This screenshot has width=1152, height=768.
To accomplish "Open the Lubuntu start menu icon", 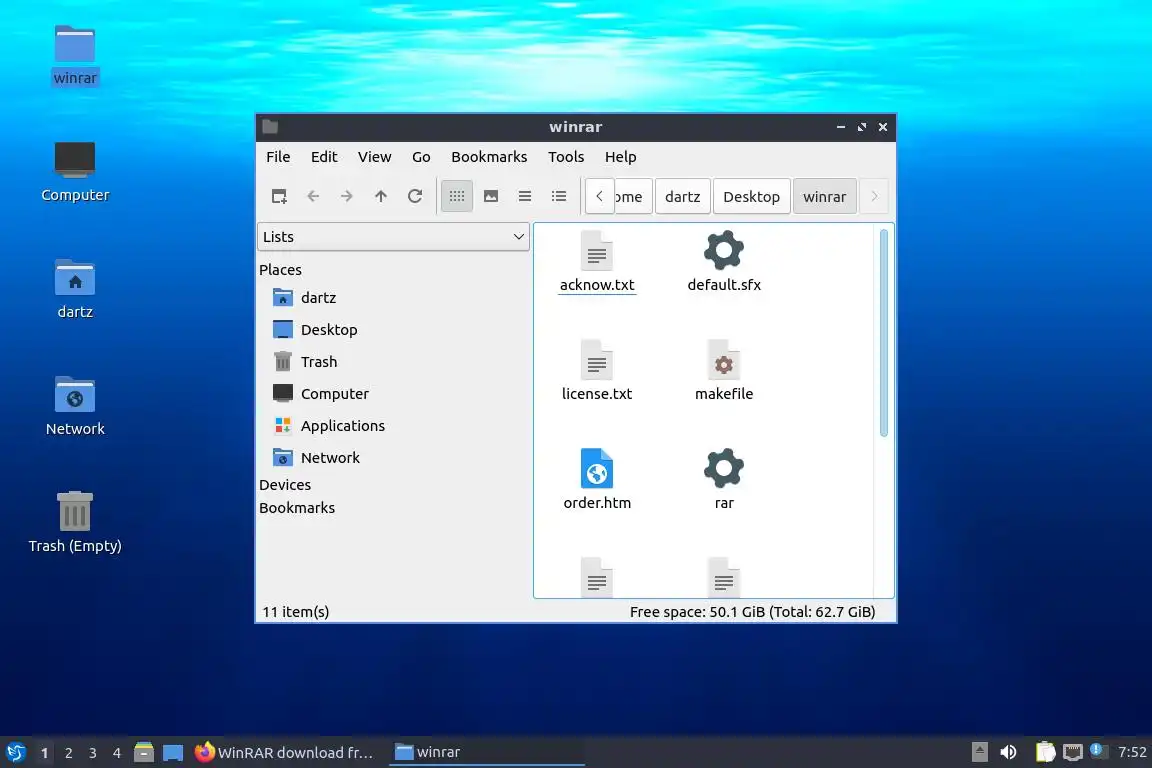I will click(15, 753).
